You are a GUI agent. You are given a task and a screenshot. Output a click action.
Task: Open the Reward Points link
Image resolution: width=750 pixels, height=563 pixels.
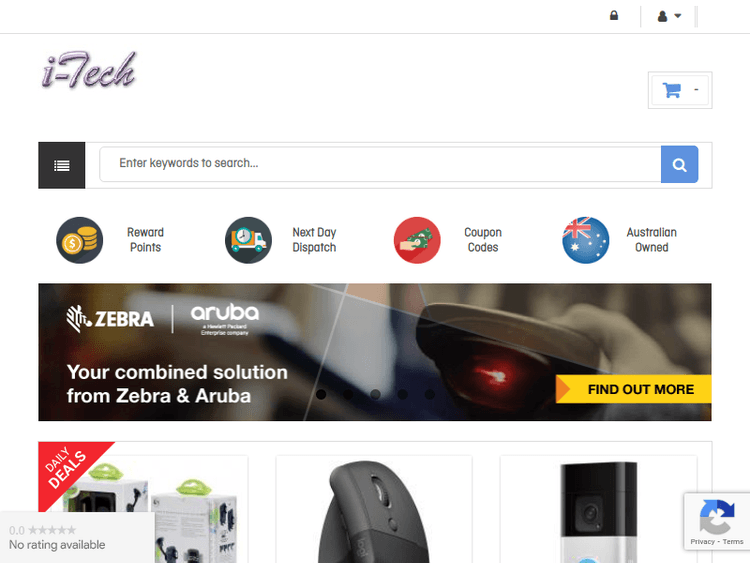[x=145, y=240]
